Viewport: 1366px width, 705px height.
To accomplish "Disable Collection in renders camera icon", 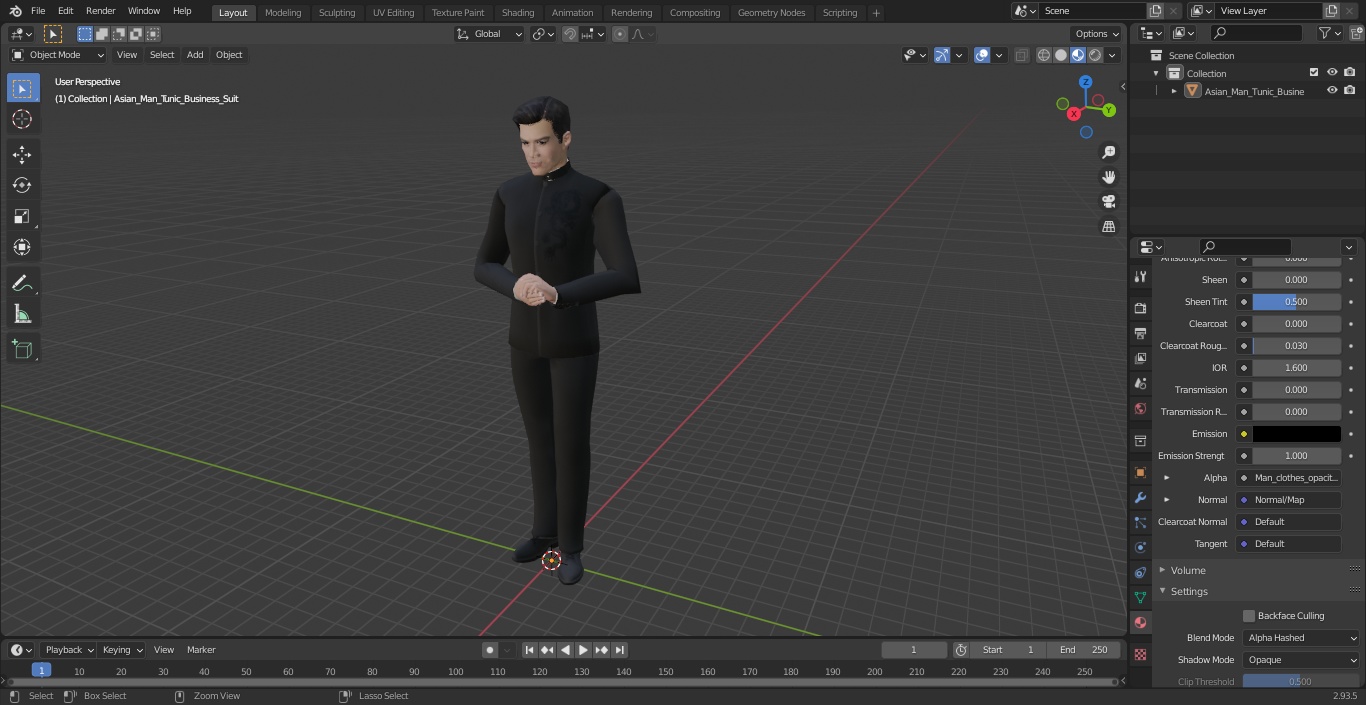I will point(1350,73).
